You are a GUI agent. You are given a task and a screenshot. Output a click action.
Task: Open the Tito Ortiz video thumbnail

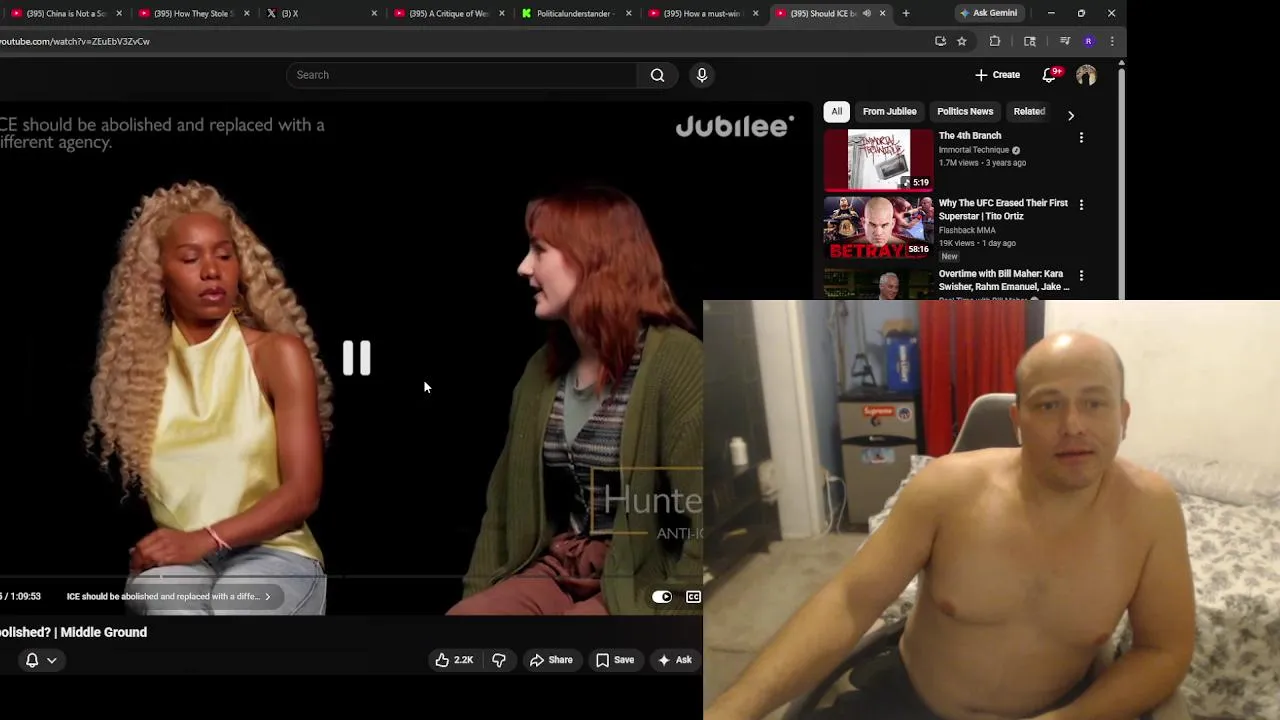coord(878,227)
